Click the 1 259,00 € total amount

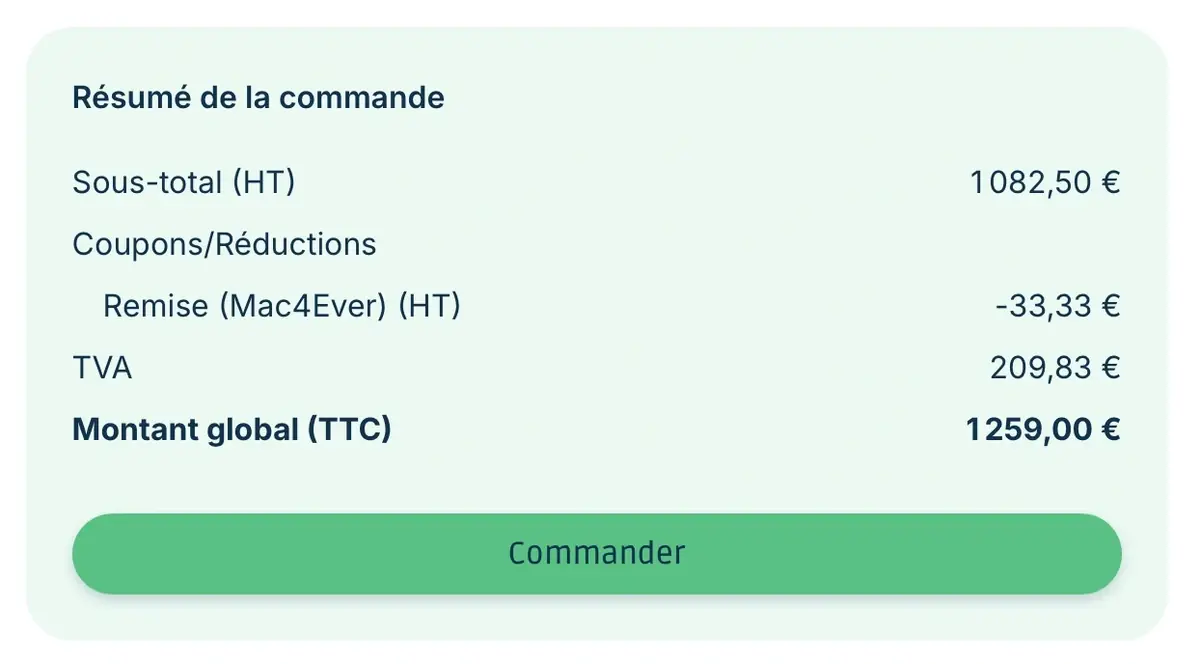coord(1042,430)
